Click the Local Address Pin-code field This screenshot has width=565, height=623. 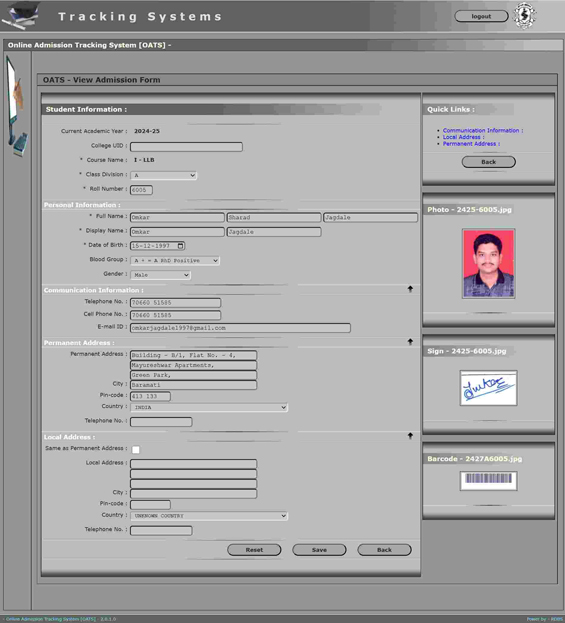[151, 505]
